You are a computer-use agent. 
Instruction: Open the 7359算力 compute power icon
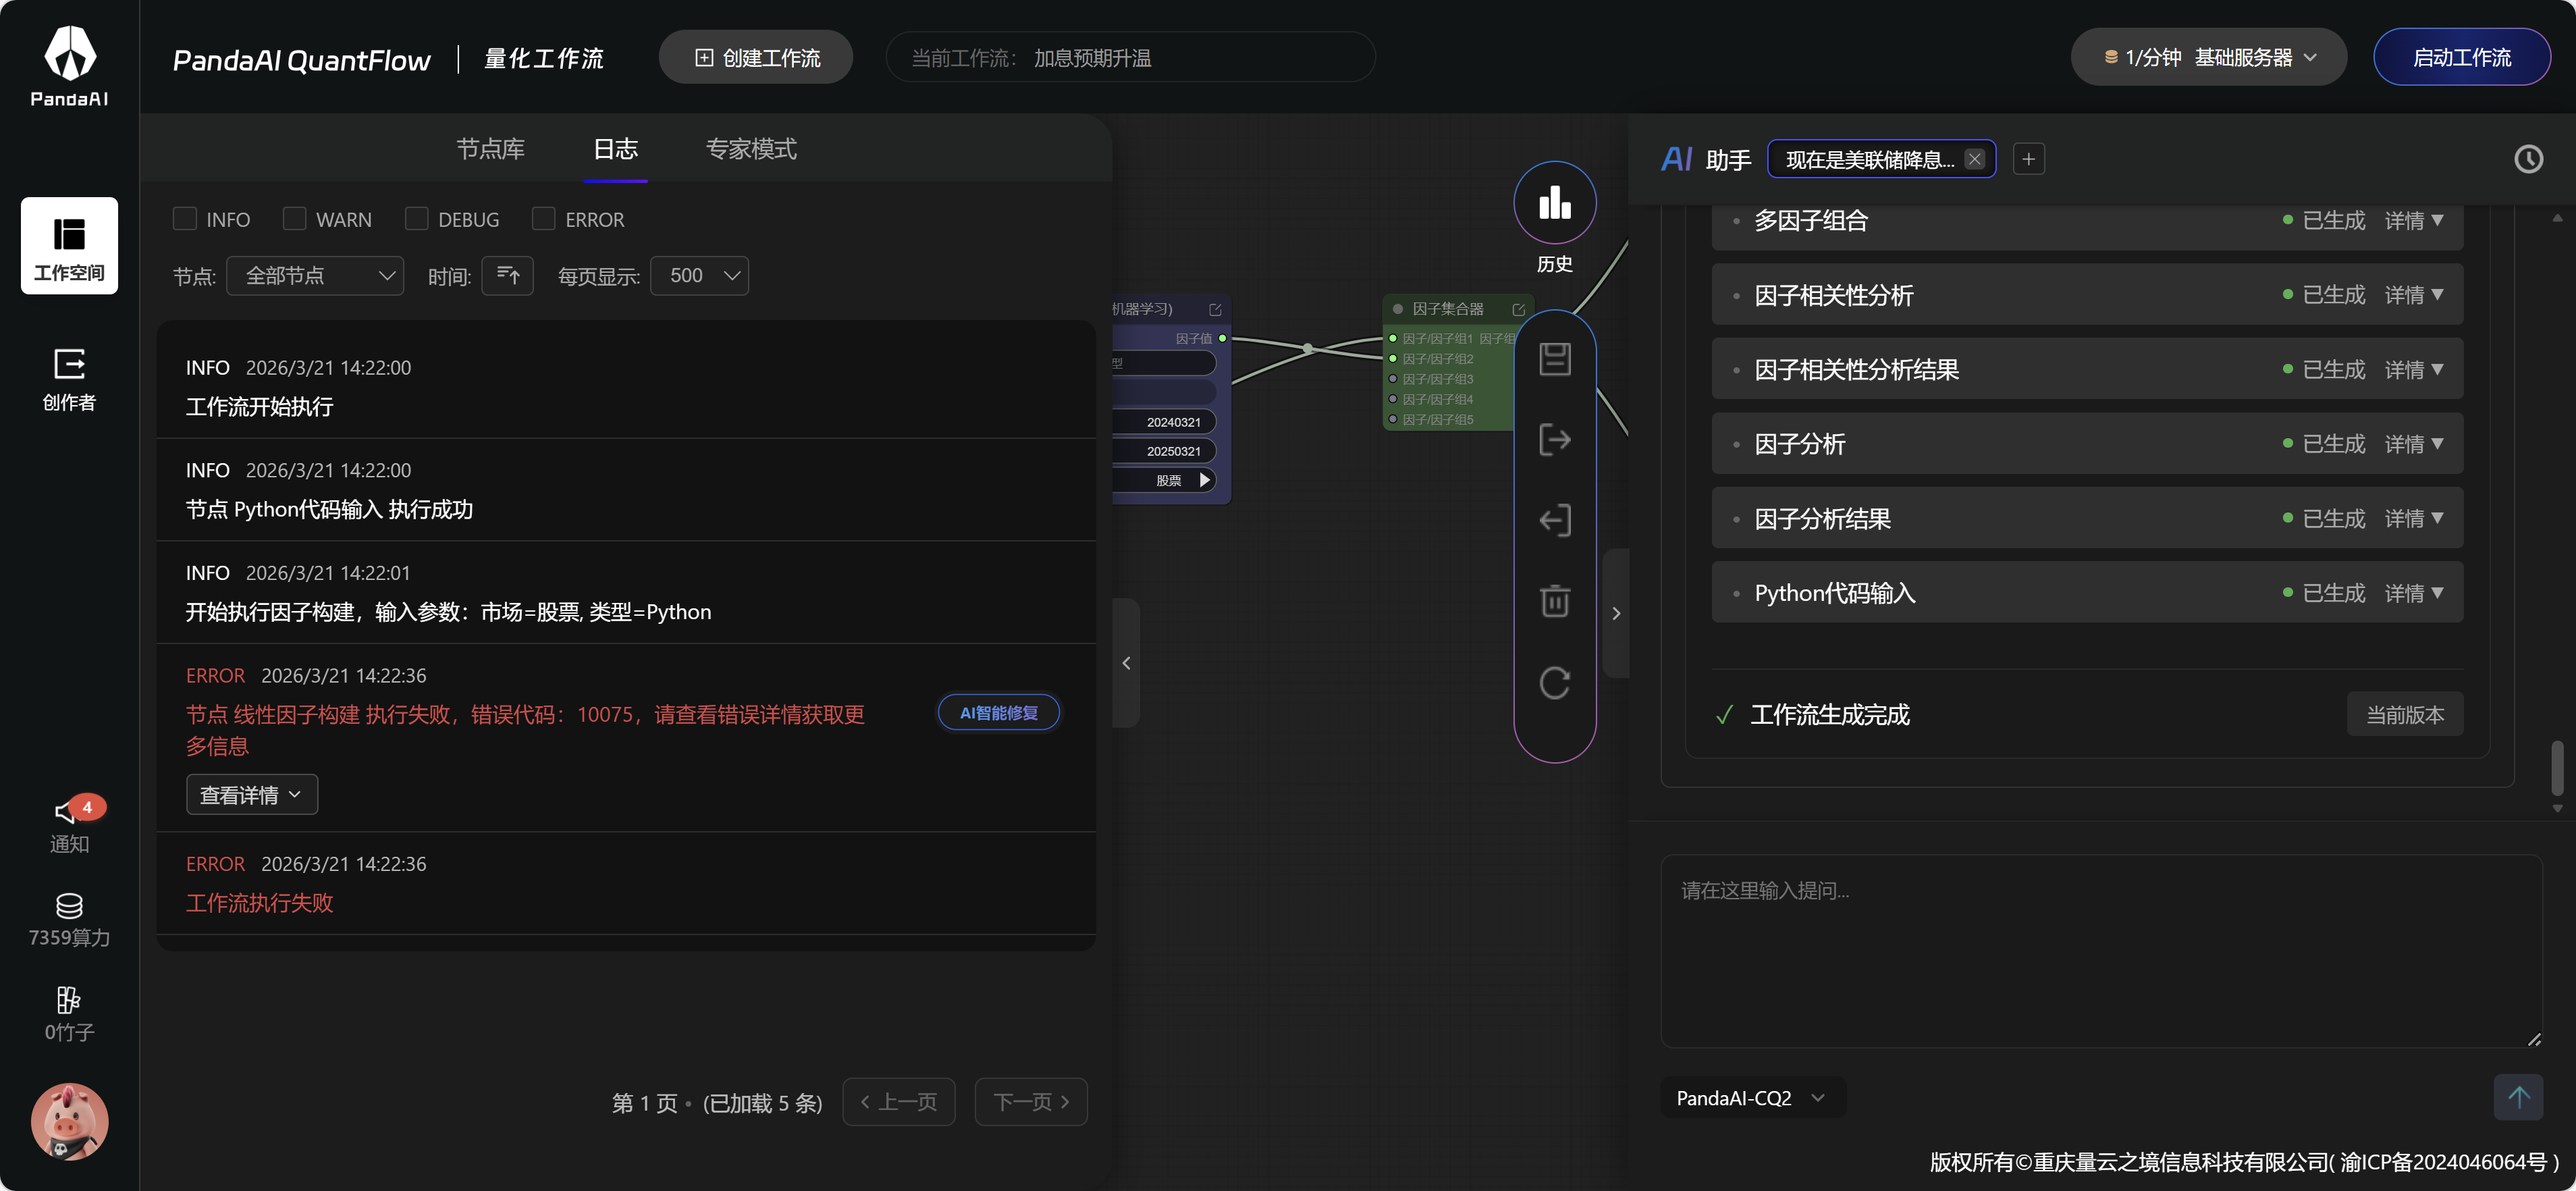[x=69, y=920]
